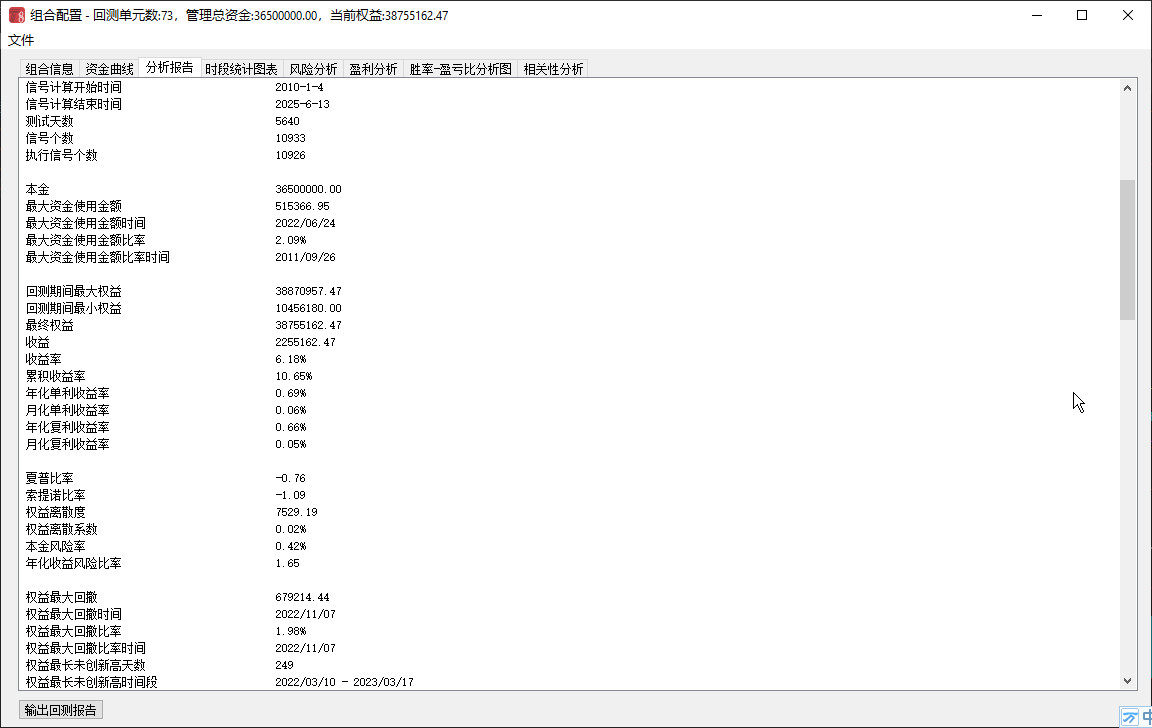Image resolution: width=1152 pixels, height=728 pixels.
Task: Select the 分析报告 tab
Action: click(170, 68)
